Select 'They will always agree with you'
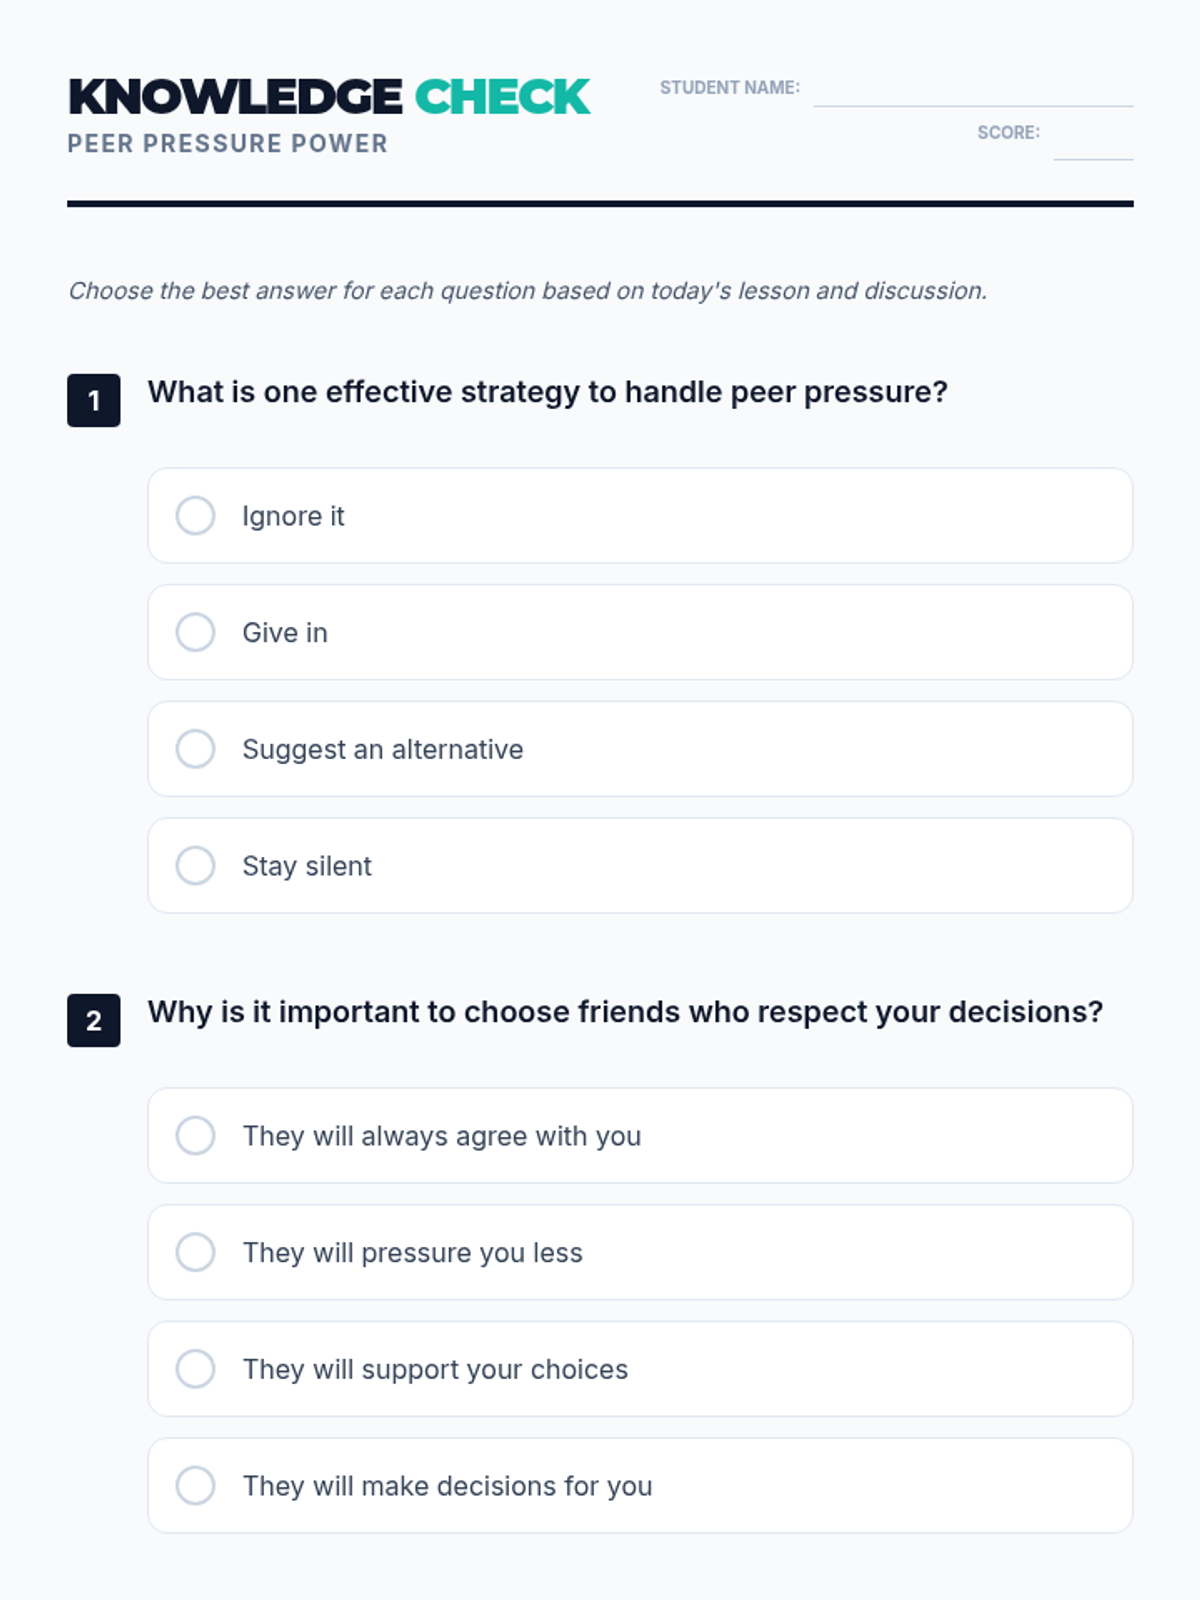The image size is (1200, 1600). [x=196, y=1136]
